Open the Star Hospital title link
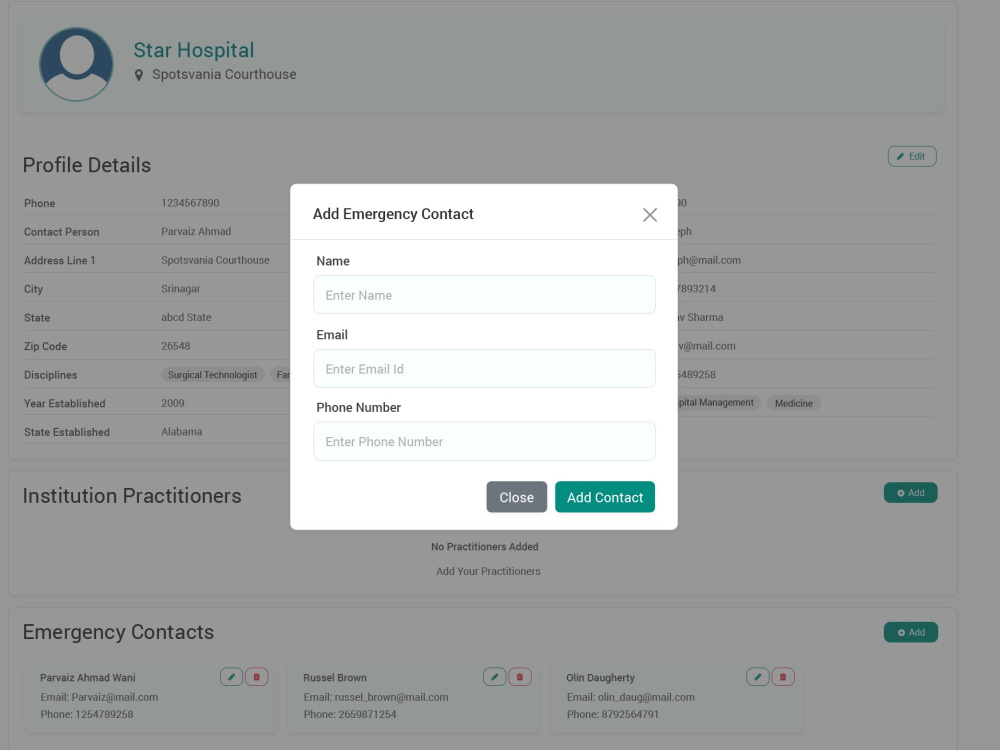Screen dimensions: 1000x750 click(194, 50)
